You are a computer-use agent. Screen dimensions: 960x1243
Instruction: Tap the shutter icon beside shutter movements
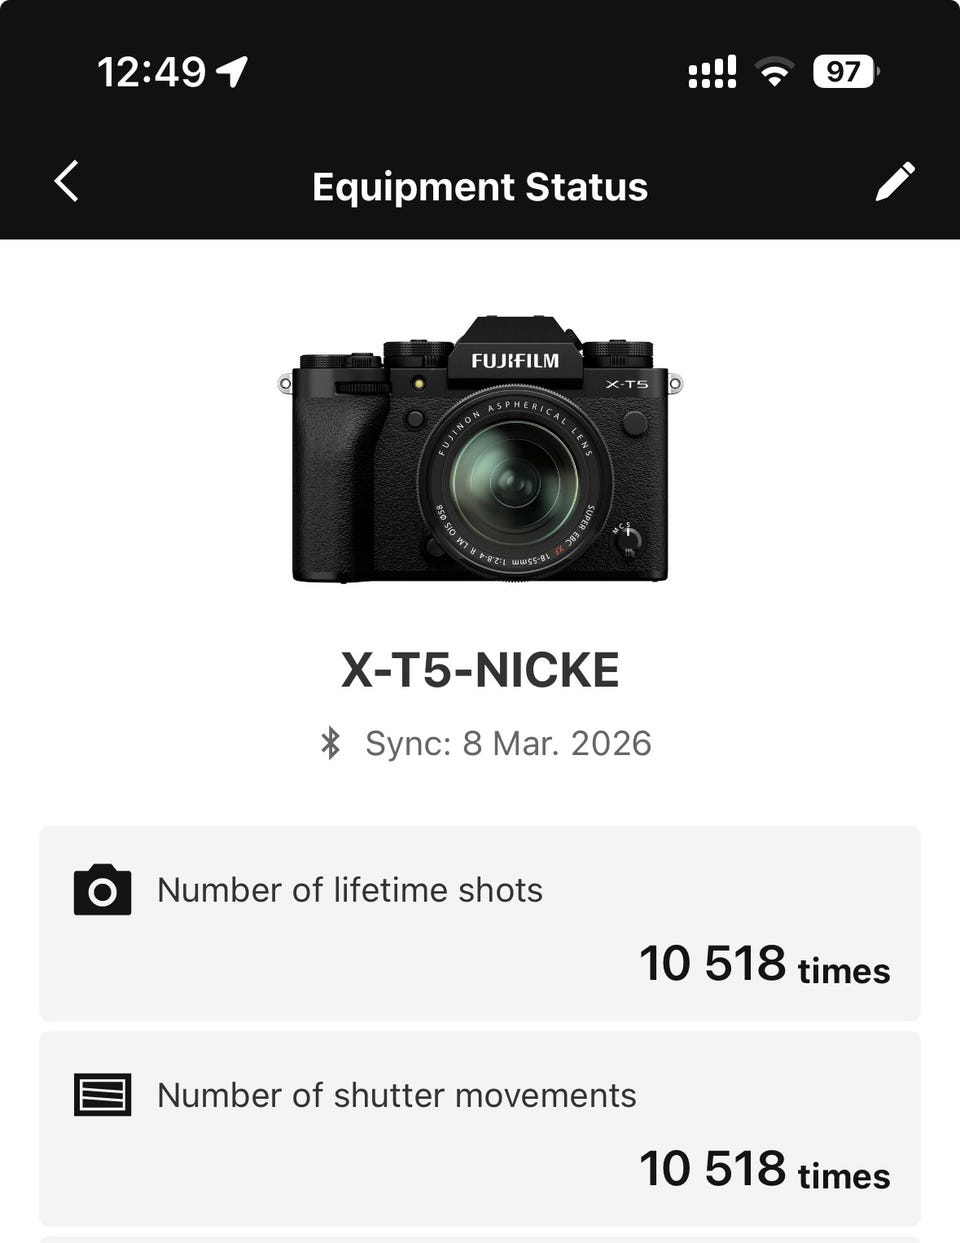click(102, 1095)
